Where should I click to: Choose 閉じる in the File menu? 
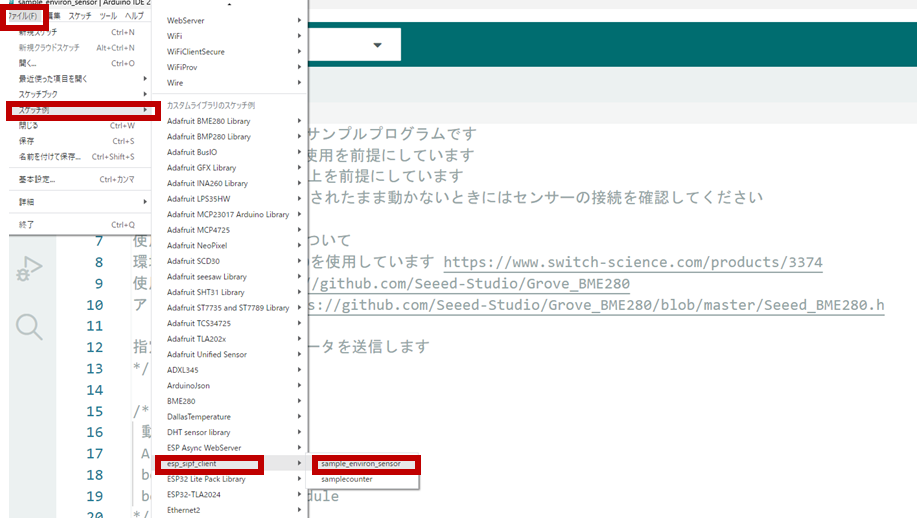coord(79,126)
